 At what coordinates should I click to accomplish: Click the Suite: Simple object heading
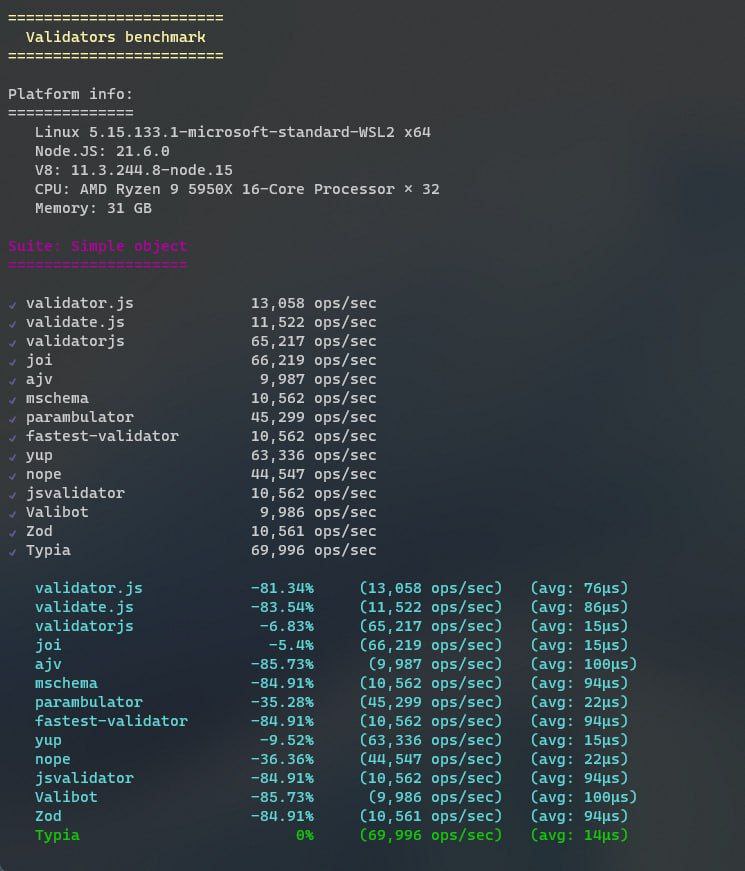[97, 246]
